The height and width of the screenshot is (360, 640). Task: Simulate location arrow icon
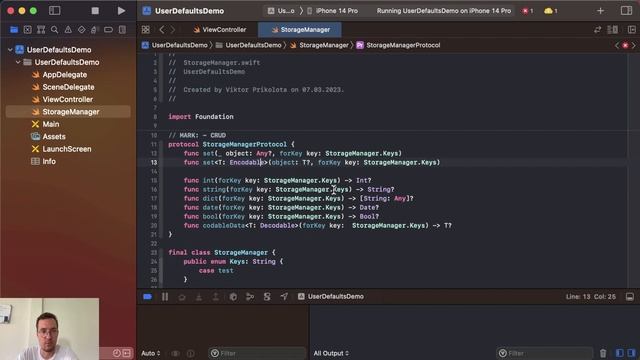point(284,297)
